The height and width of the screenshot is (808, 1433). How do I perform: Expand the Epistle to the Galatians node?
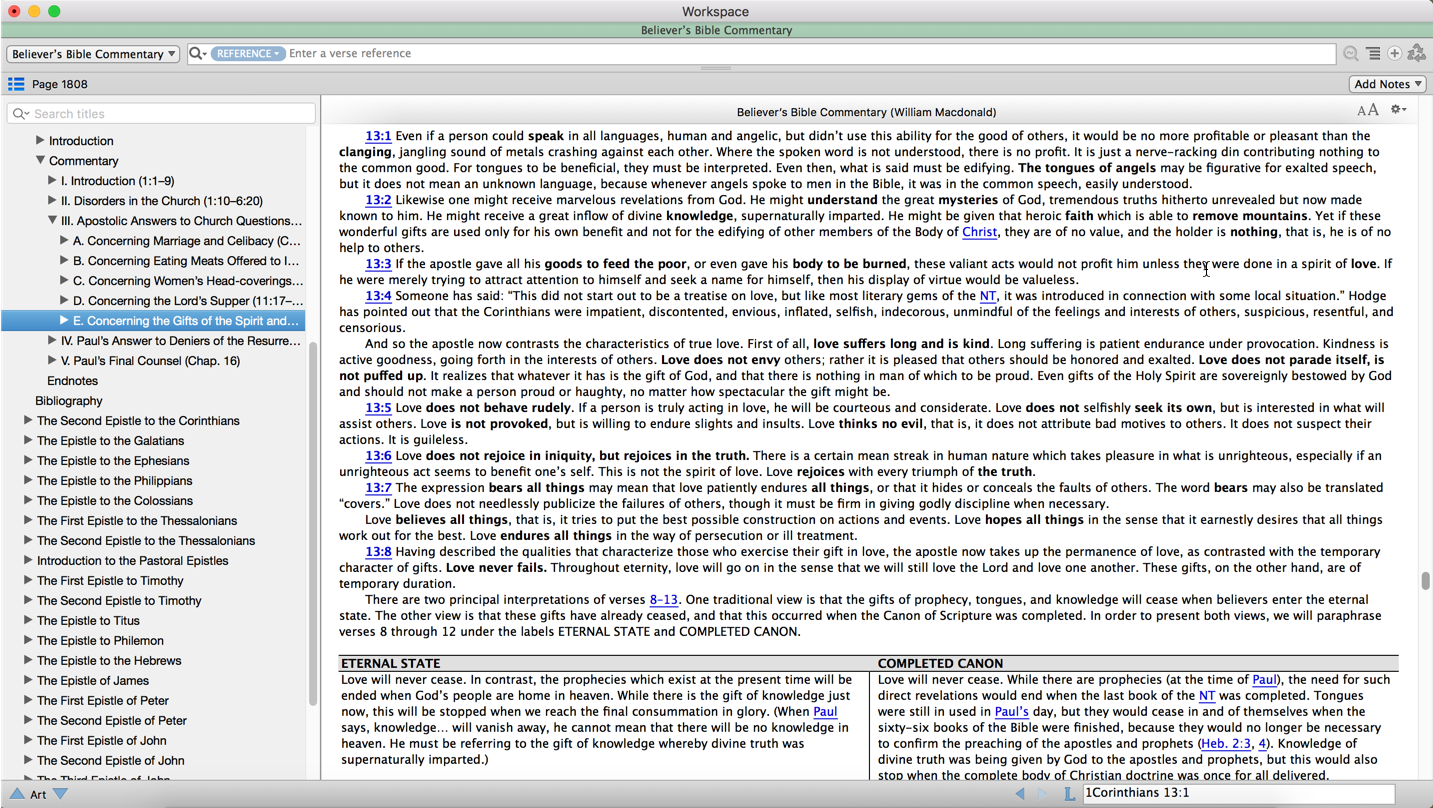pos(28,440)
